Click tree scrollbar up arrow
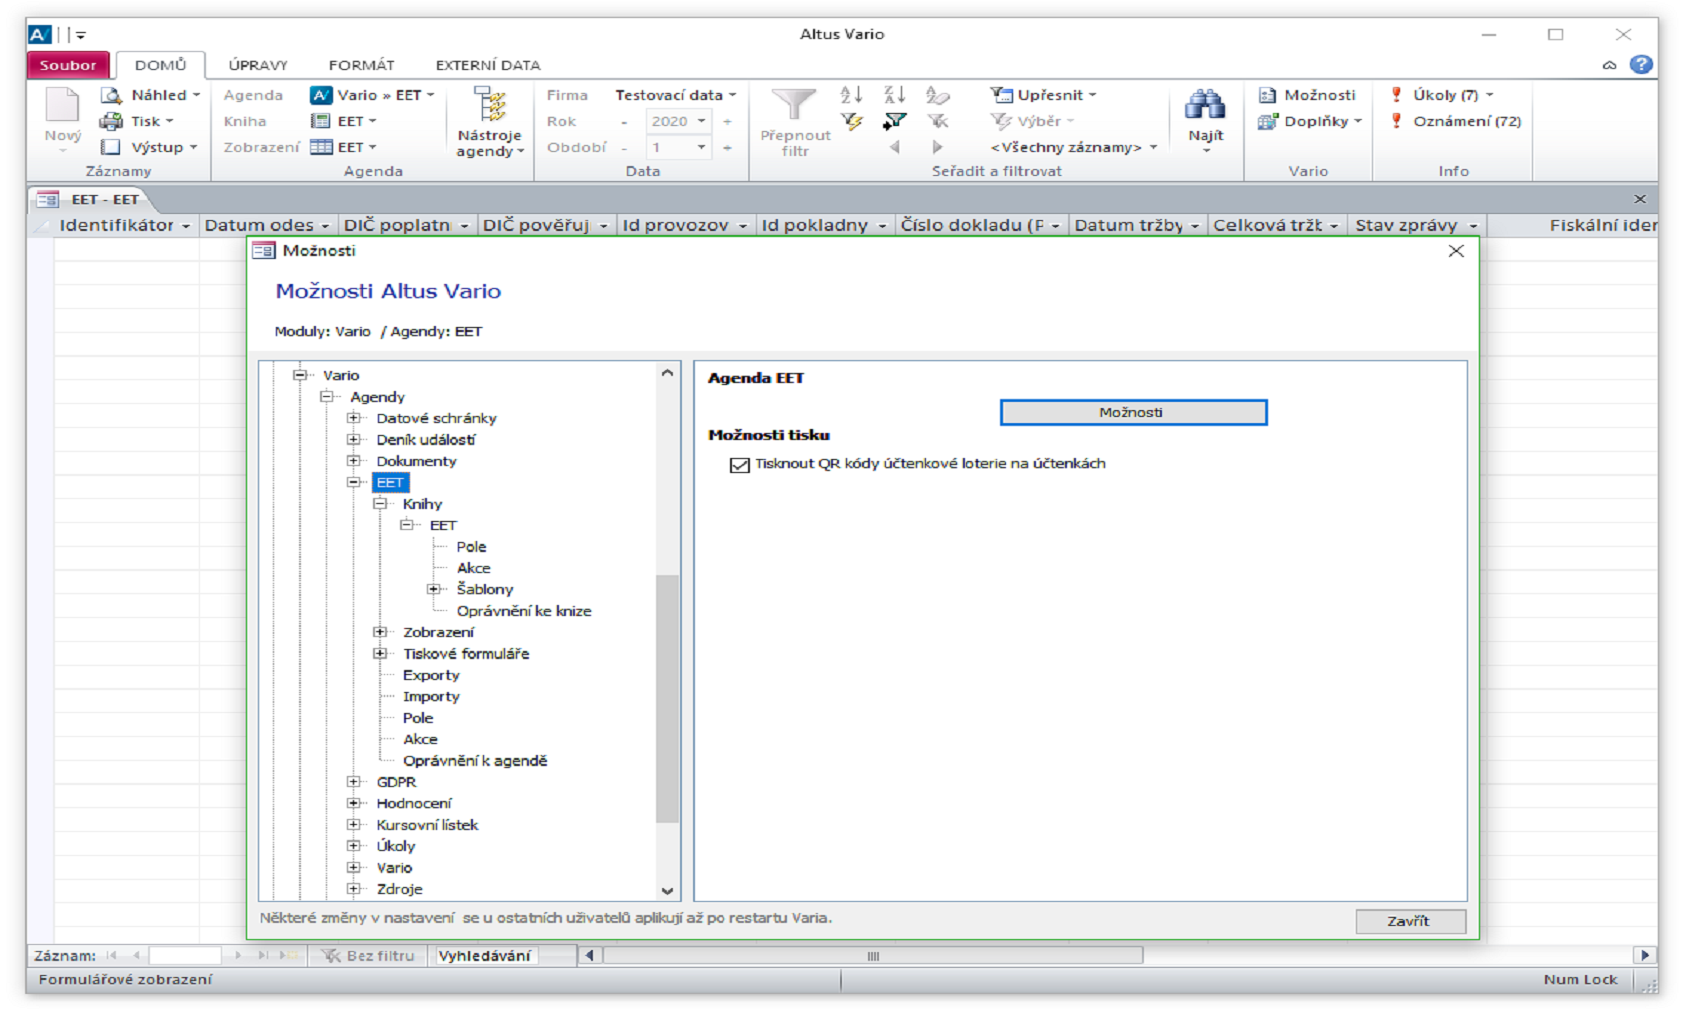The height and width of the screenshot is (1020, 1689). (667, 373)
